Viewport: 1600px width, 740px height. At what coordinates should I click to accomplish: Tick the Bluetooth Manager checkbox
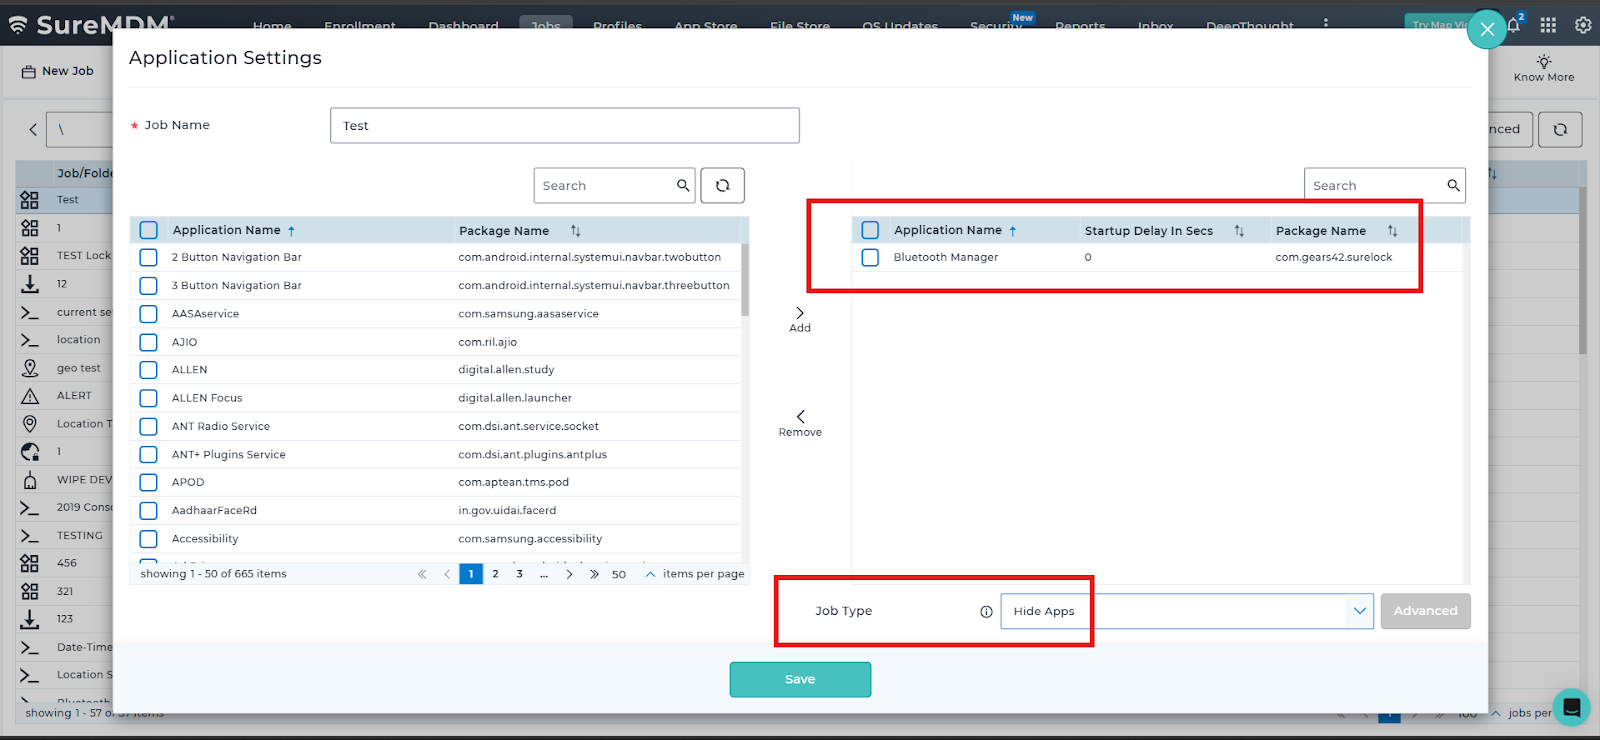point(870,258)
